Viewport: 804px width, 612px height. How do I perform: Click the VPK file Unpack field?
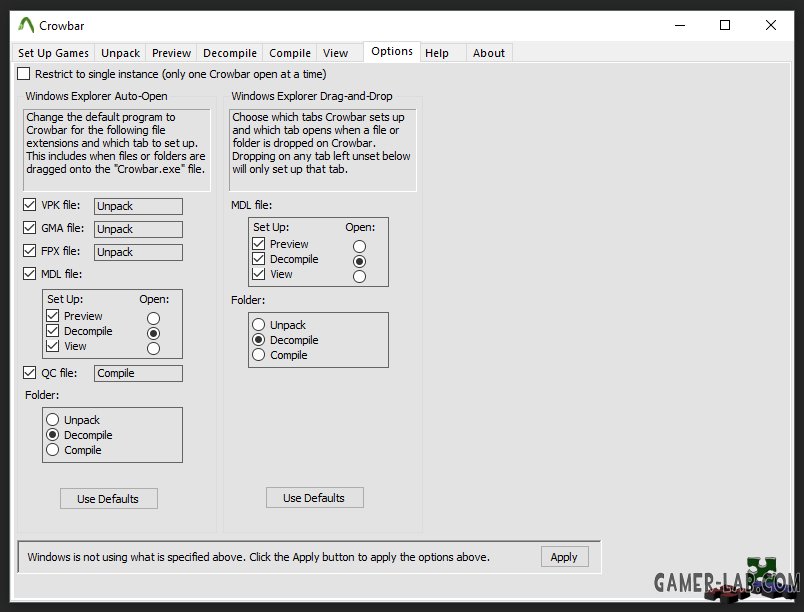pos(138,206)
